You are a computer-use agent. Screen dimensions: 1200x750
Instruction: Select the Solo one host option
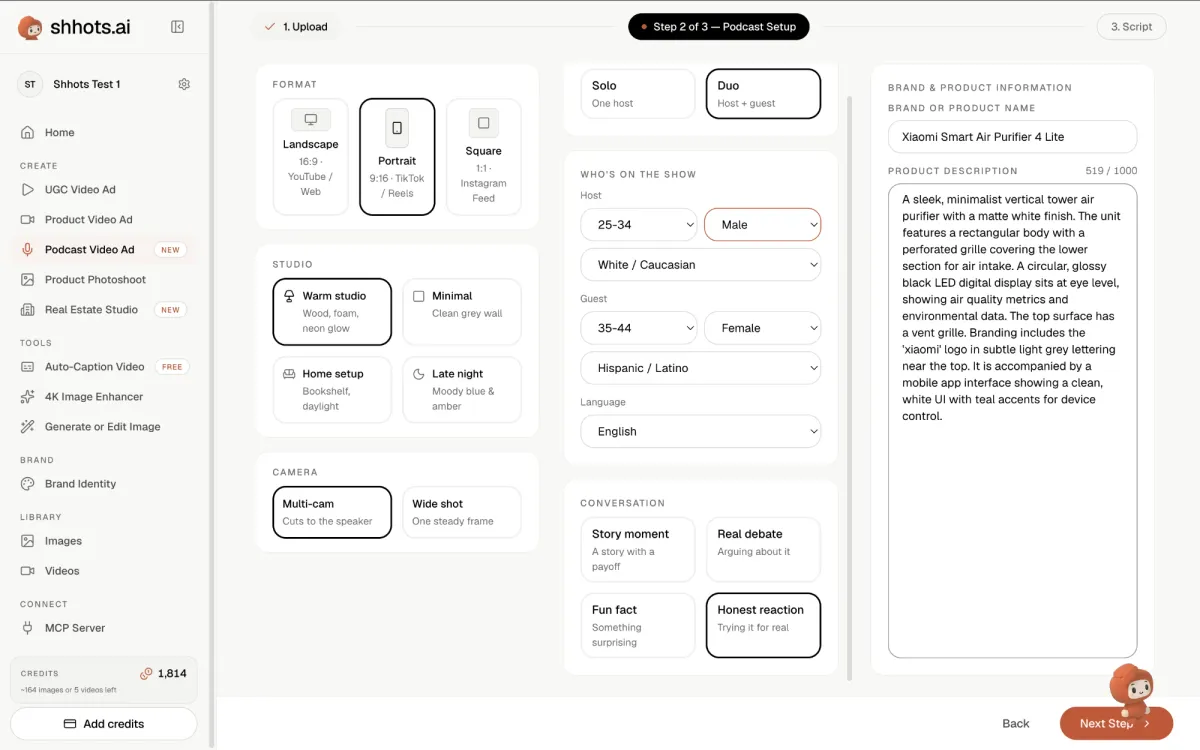638,94
